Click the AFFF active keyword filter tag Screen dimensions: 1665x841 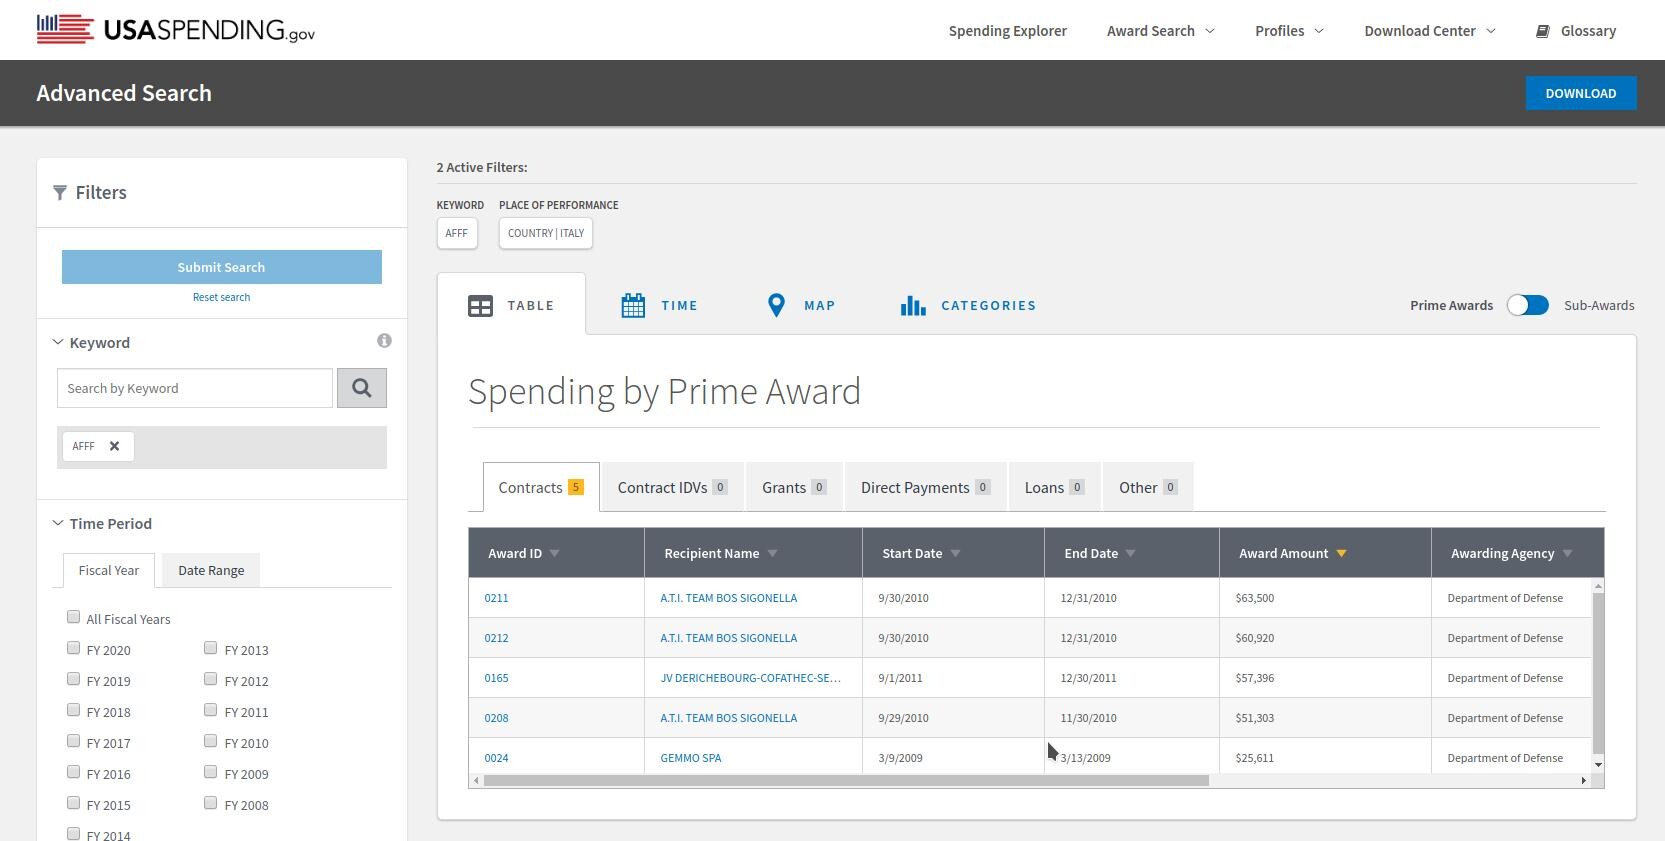(457, 233)
